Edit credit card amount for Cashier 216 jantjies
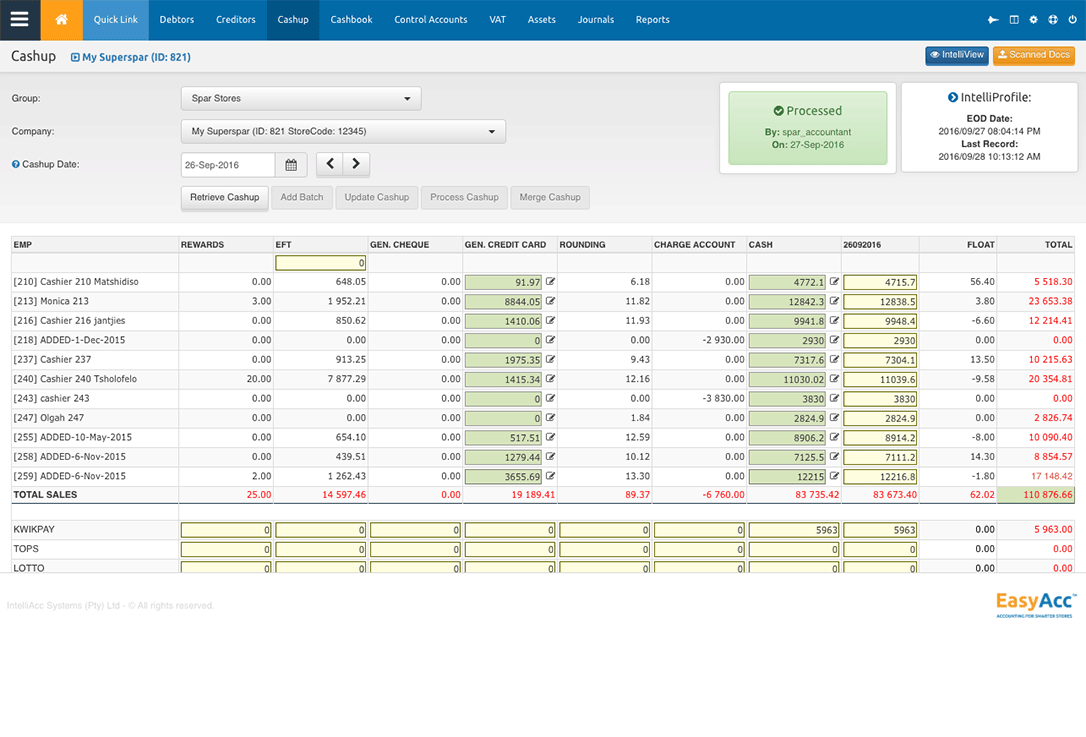 click(x=551, y=320)
